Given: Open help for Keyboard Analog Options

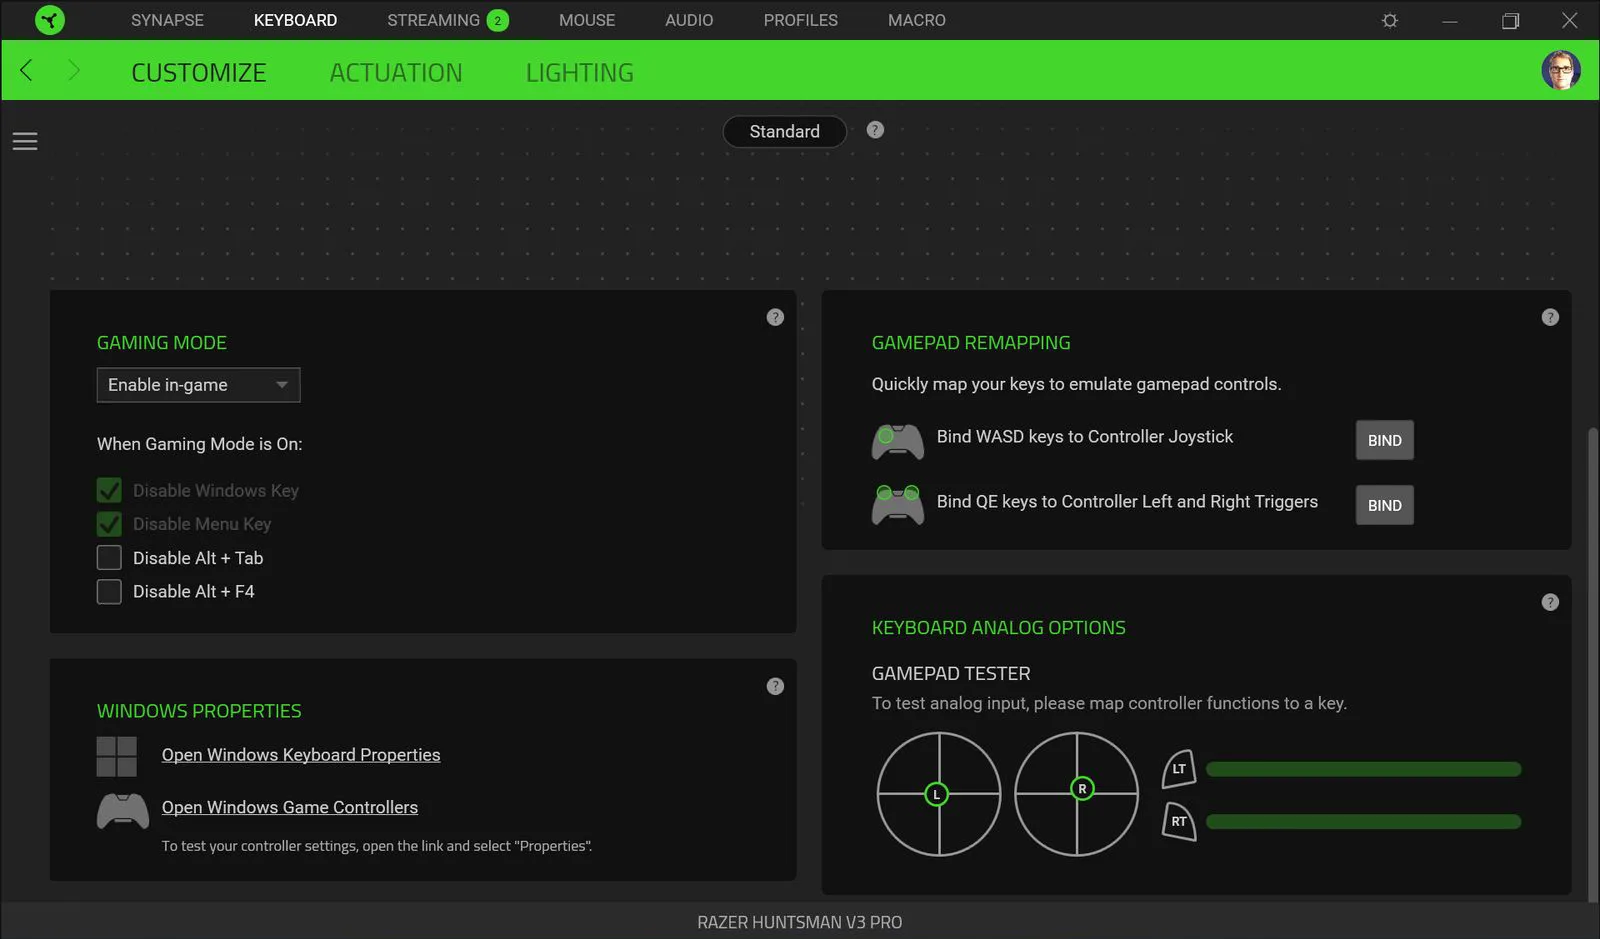Looking at the screenshot, I should tap(1550, 602).
